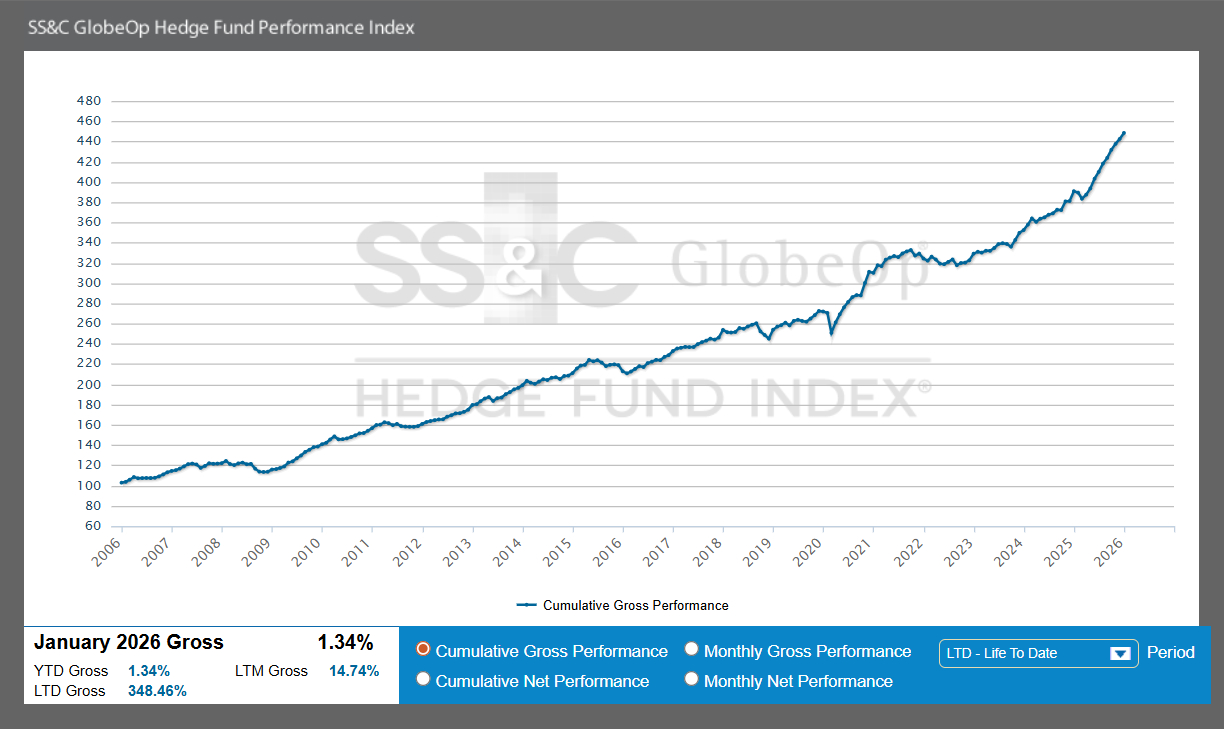The image size is (1224, 729).
Task: Click the LTM Gross 14.74% value
Action: [x=354, y=671]
